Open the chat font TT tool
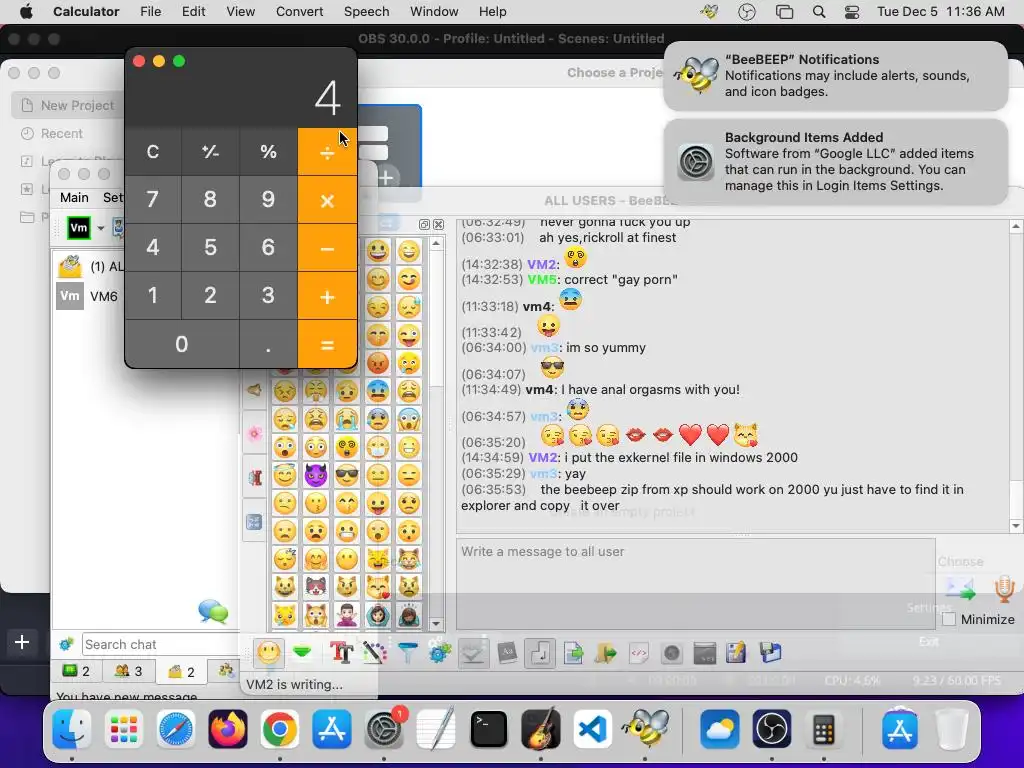 coord(341,652)
